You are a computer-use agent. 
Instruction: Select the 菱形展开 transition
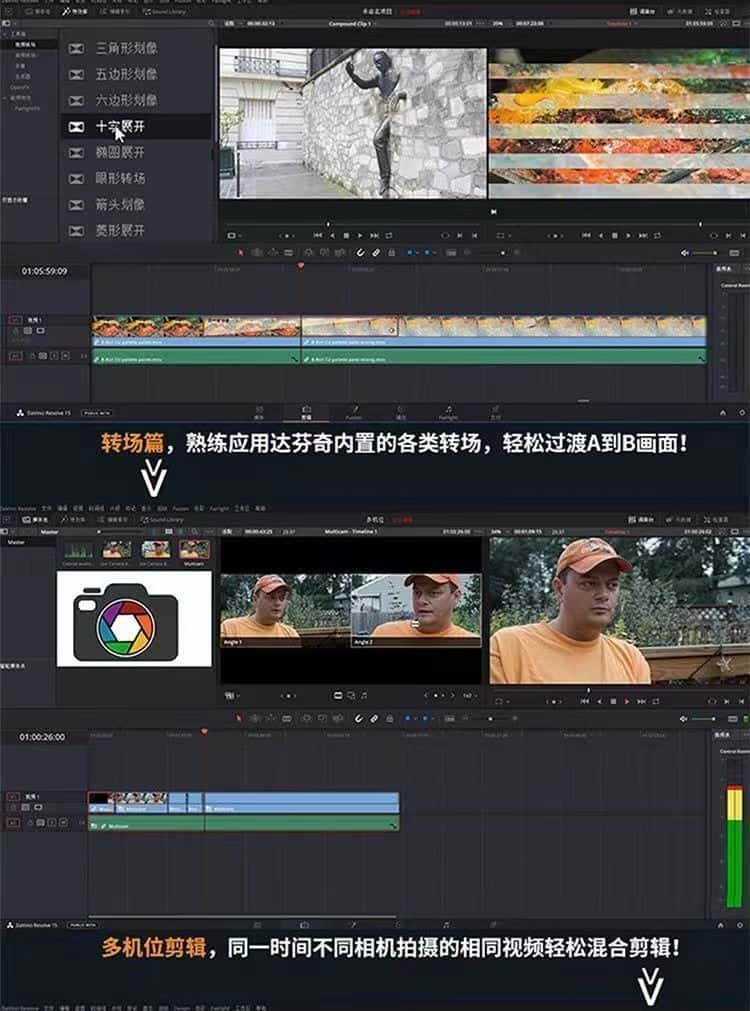[x=120, y=230]
